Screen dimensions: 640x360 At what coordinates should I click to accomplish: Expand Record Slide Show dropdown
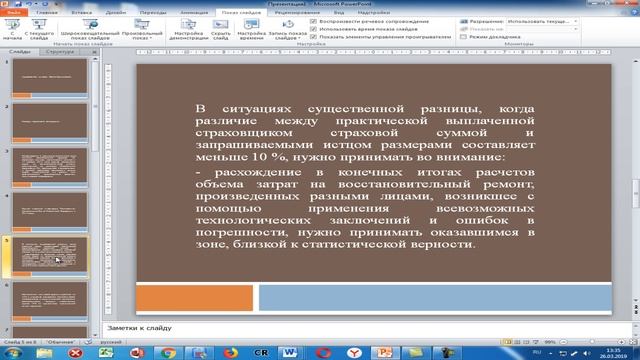click(288, 29)
